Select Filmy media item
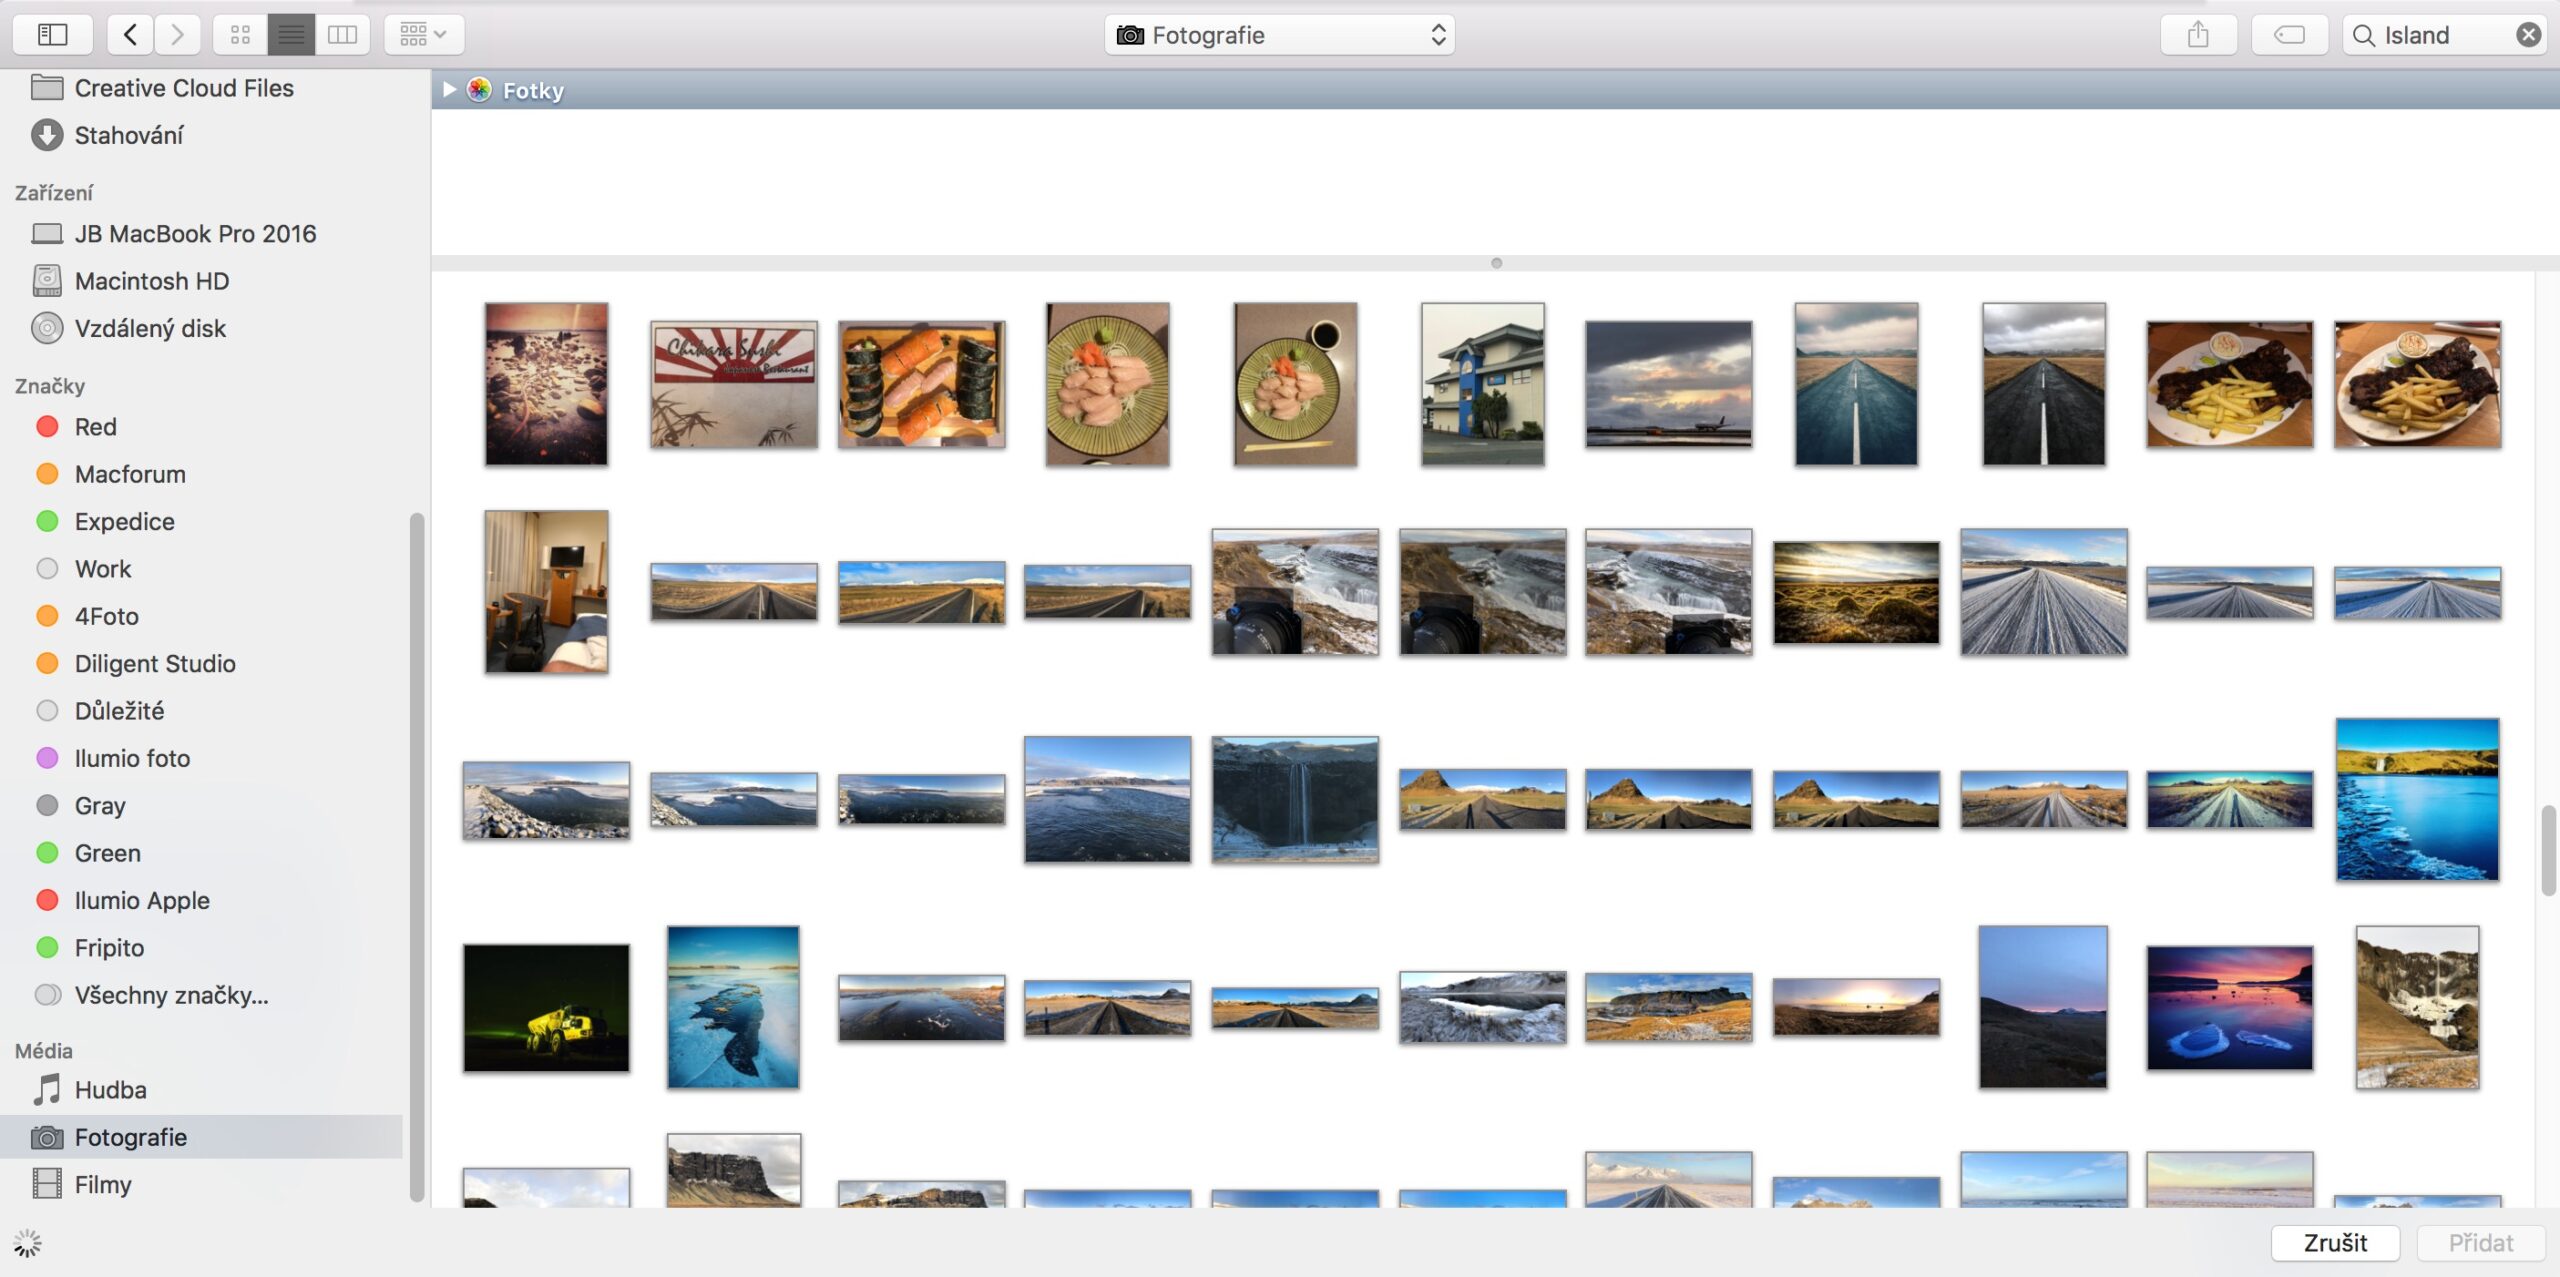The width and height of the screenshot is (2560, 1277). [x=102, y=1184]
